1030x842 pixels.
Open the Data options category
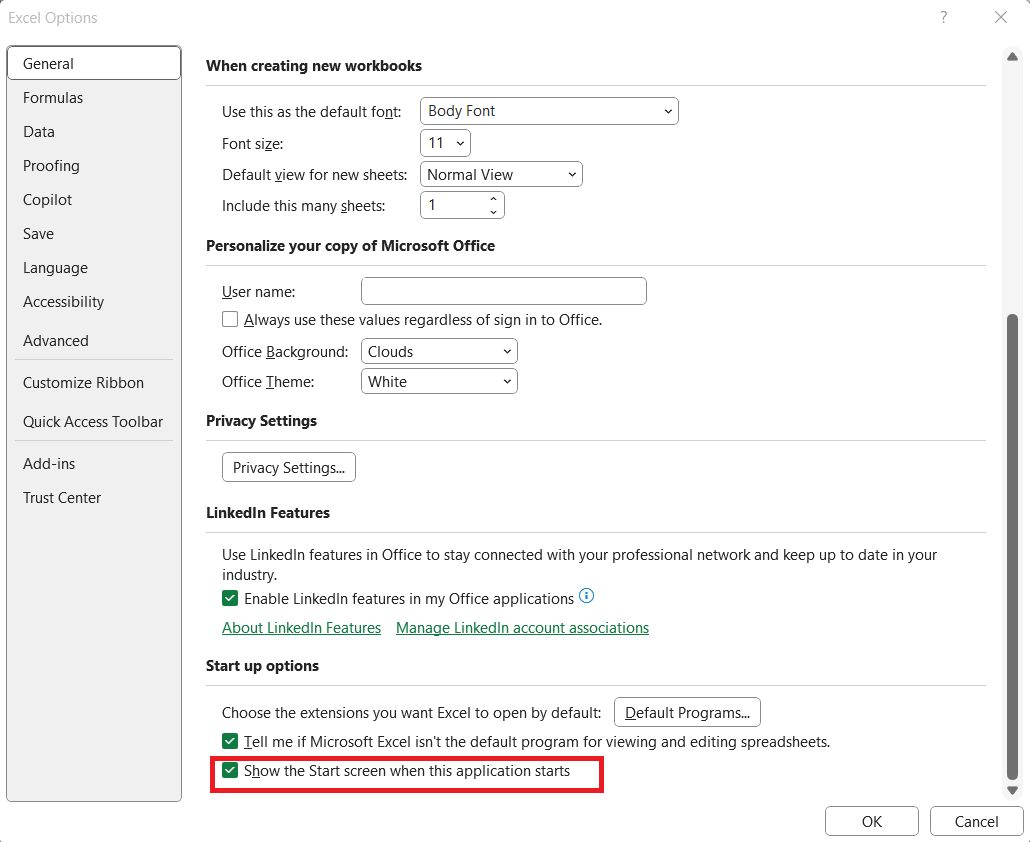94,132
